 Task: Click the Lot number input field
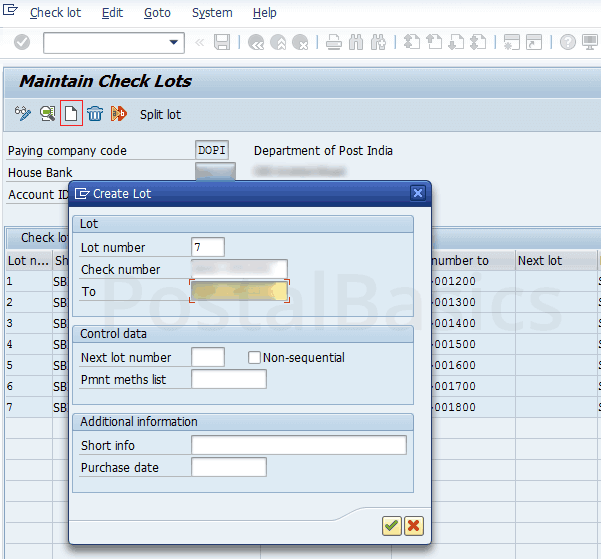click(208, 247)
